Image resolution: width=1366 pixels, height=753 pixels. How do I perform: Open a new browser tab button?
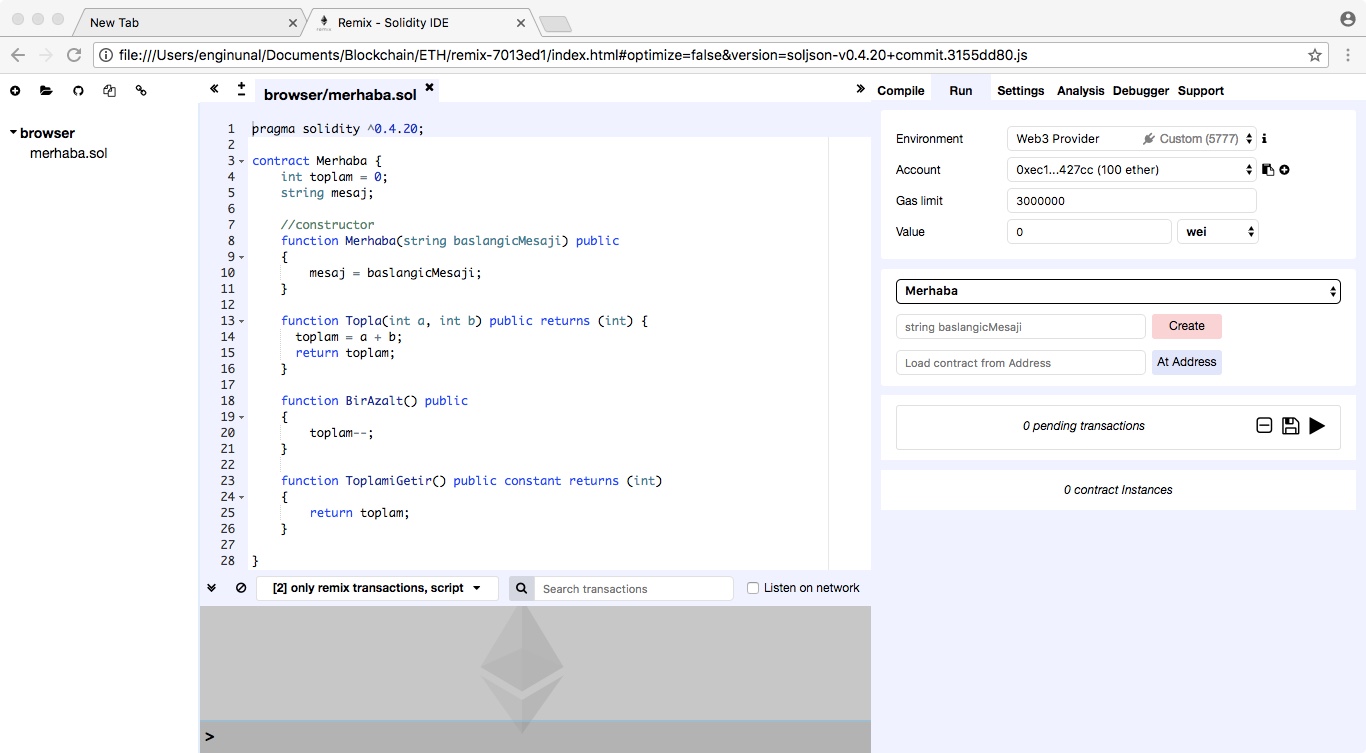tap(555, 24)
